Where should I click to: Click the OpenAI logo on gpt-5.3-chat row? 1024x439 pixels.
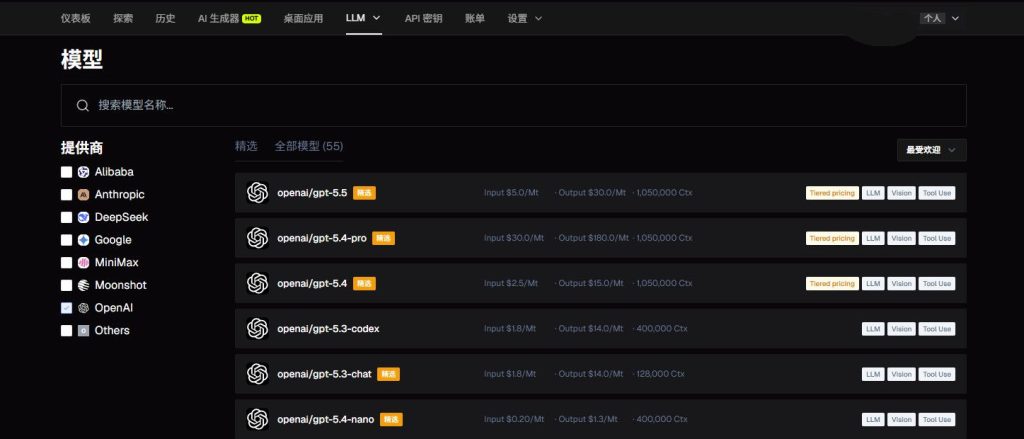(x=257, y=374)
